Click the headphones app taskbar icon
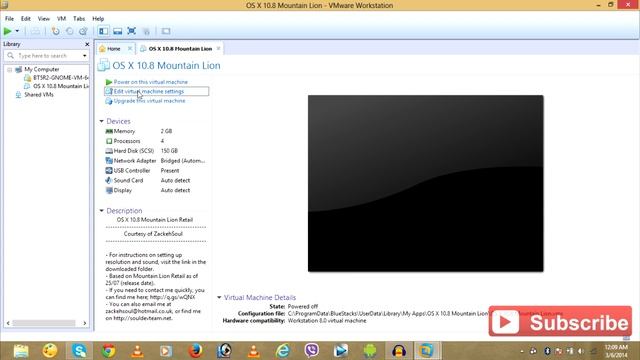The width and height of the screenshot is (640, 360). pyautogui.click(x=399, y=351)
